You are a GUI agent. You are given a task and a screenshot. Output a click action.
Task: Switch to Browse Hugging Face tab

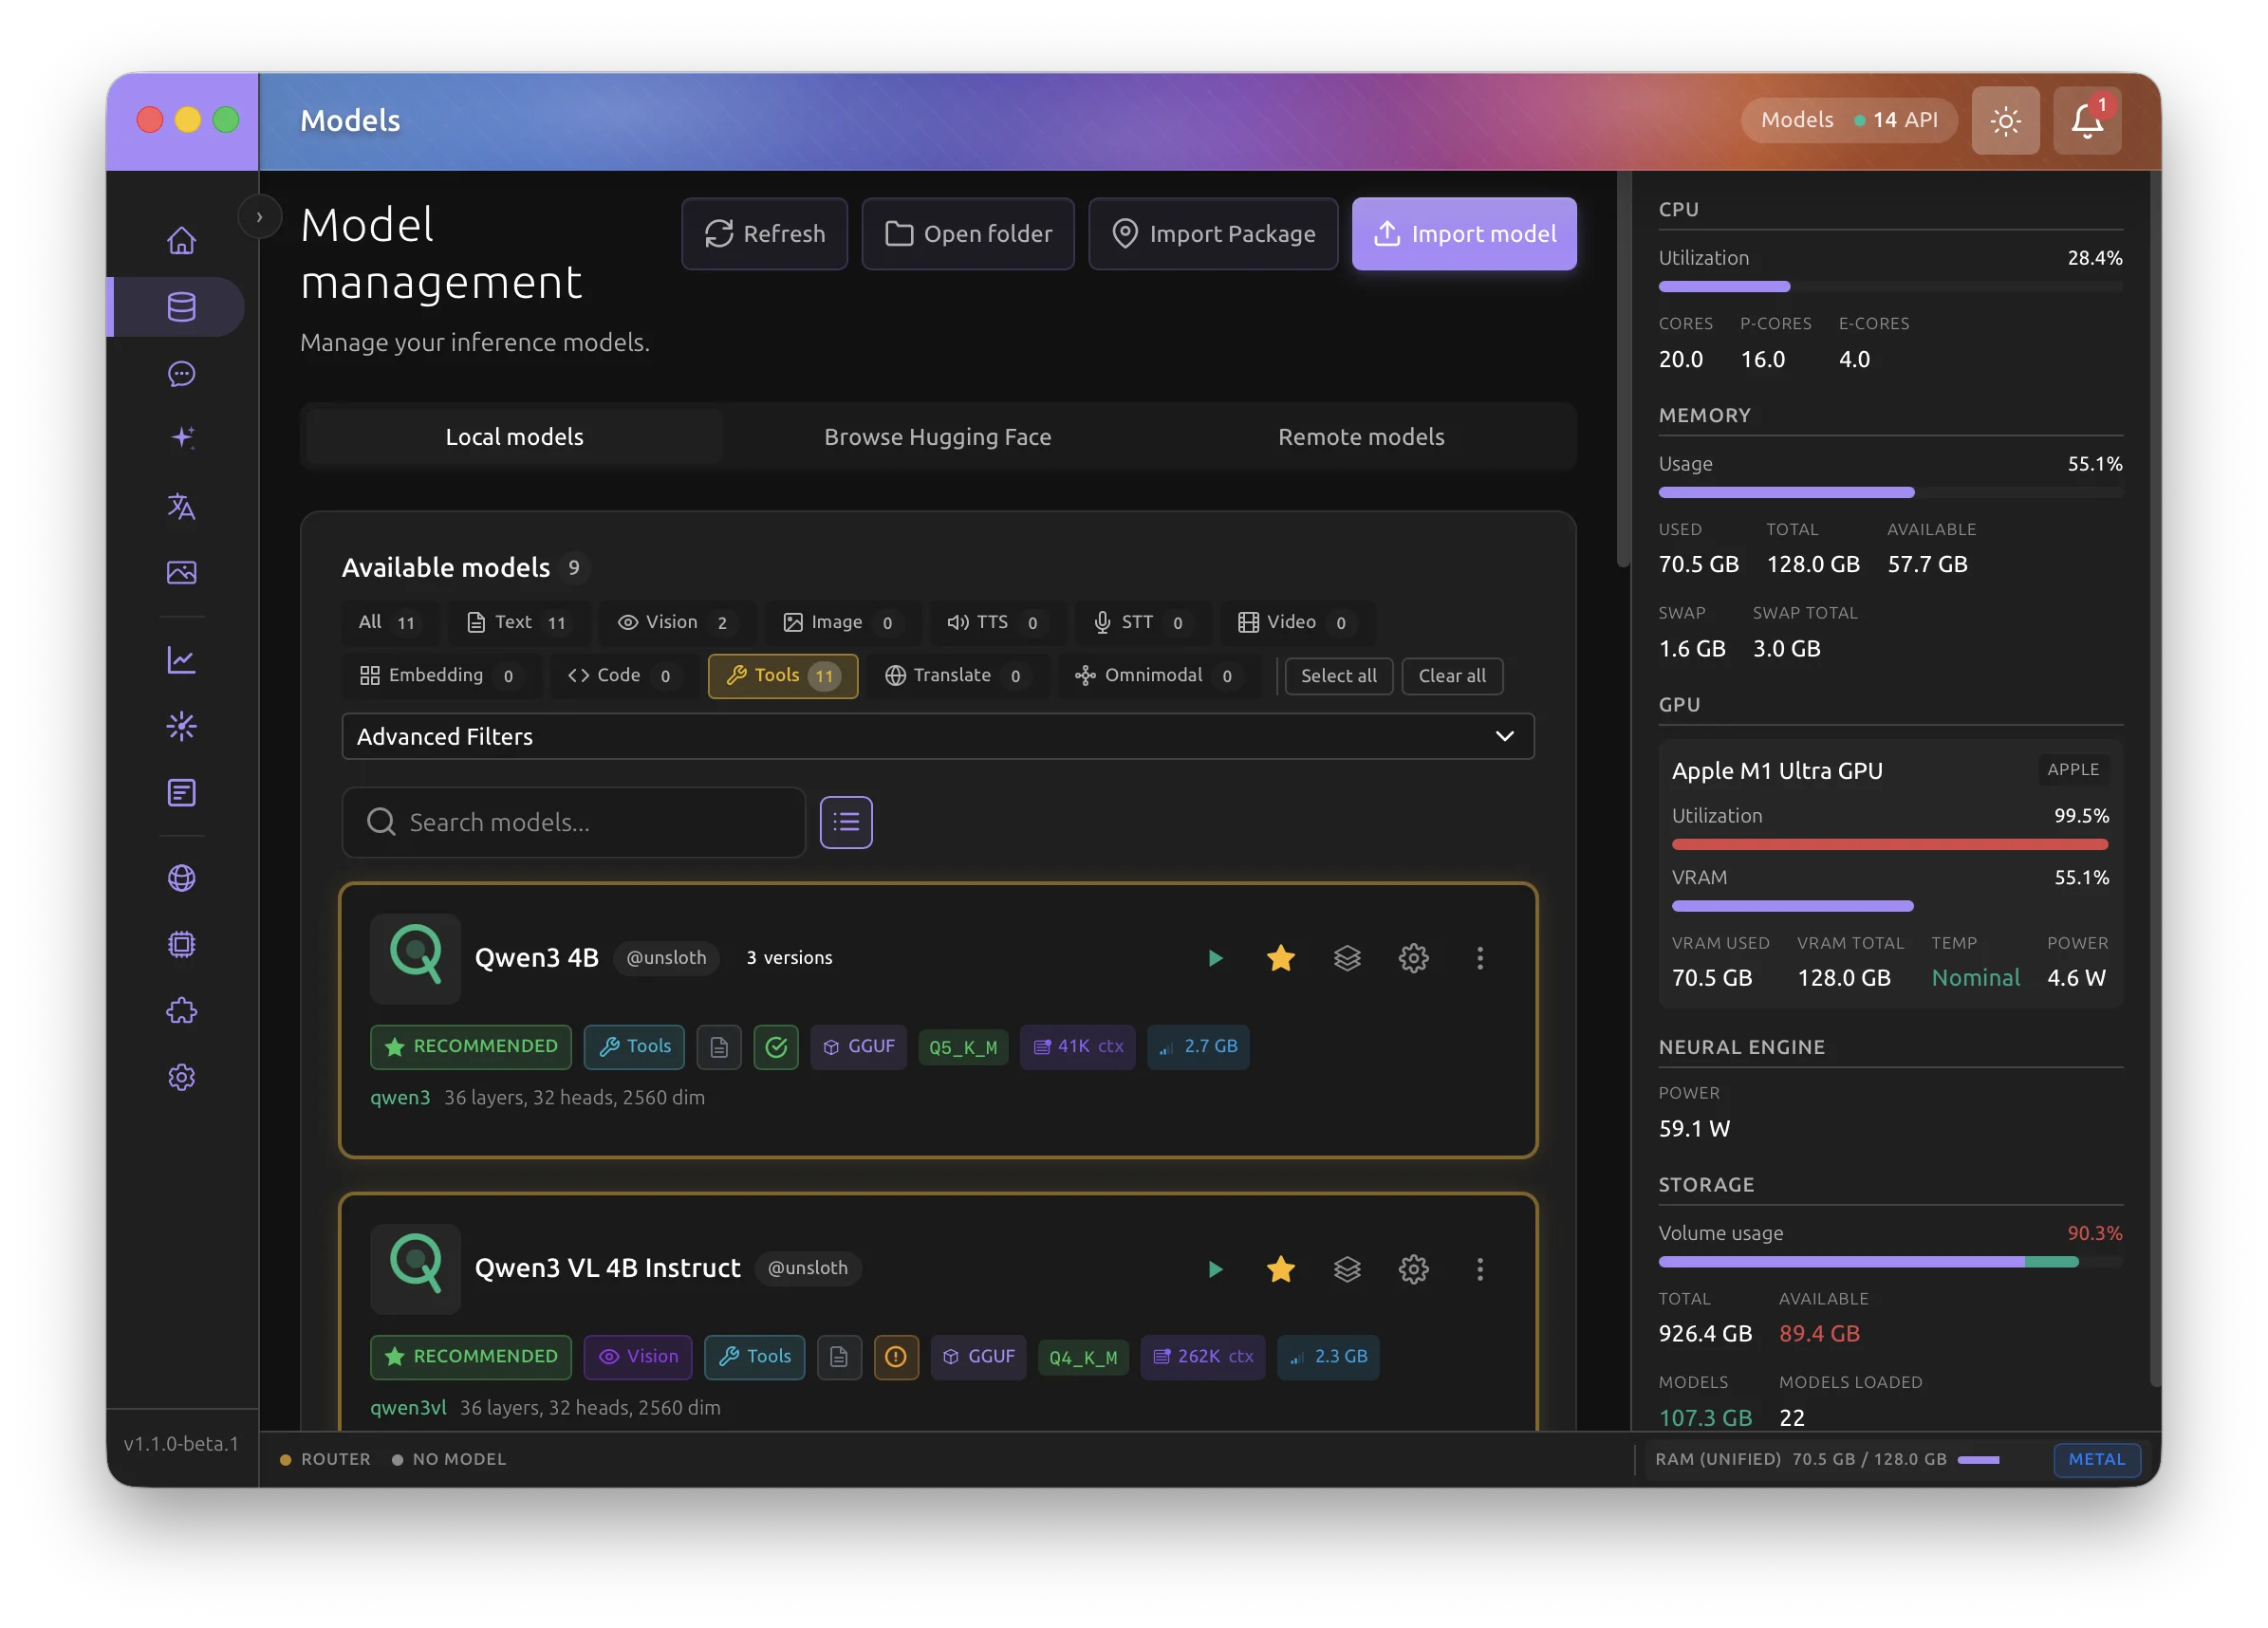pyautogui.click(x=937, y=437)
